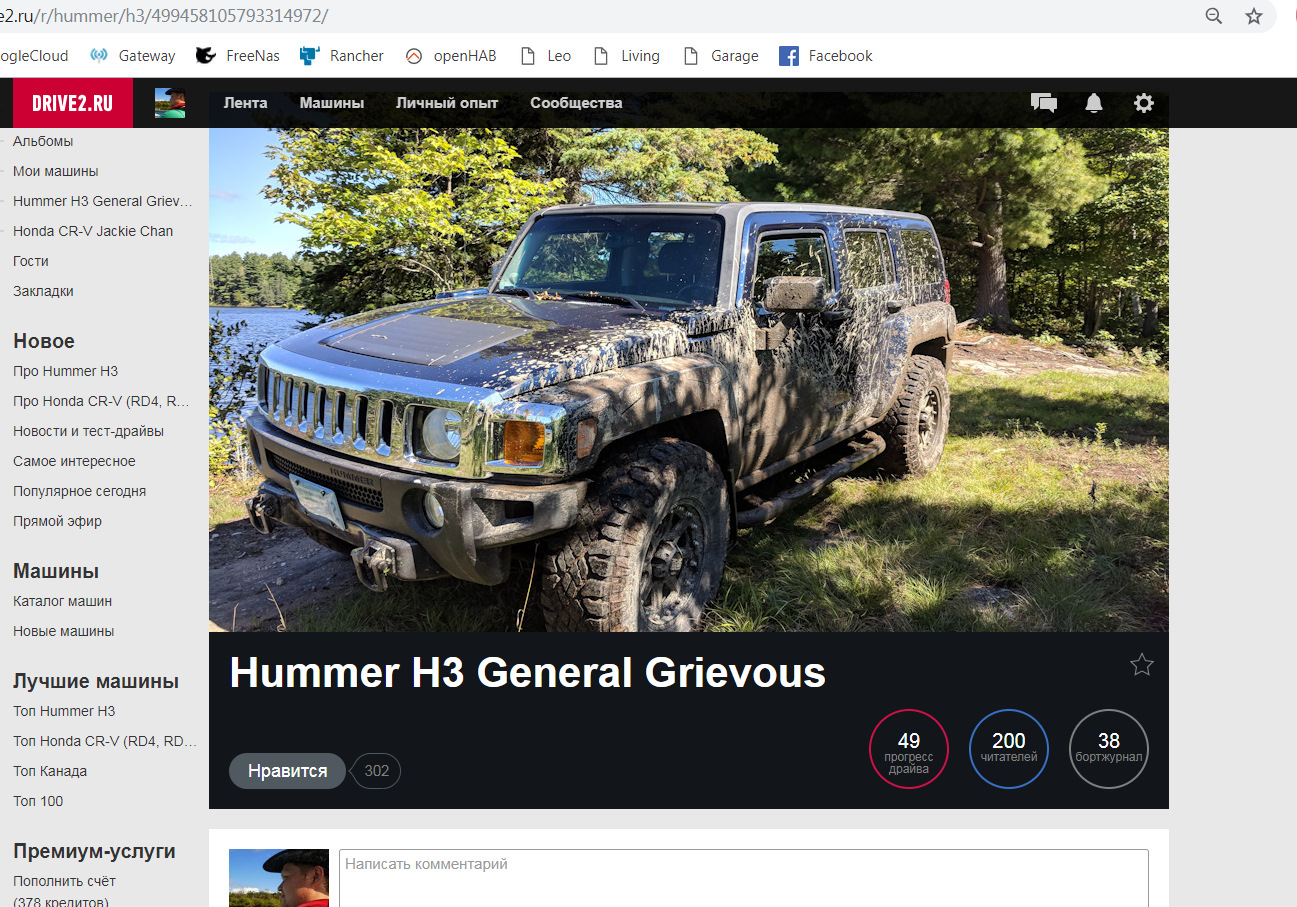1297x907 pixels.
Task: Open the notifications bell
Action: click(1094, 103)
